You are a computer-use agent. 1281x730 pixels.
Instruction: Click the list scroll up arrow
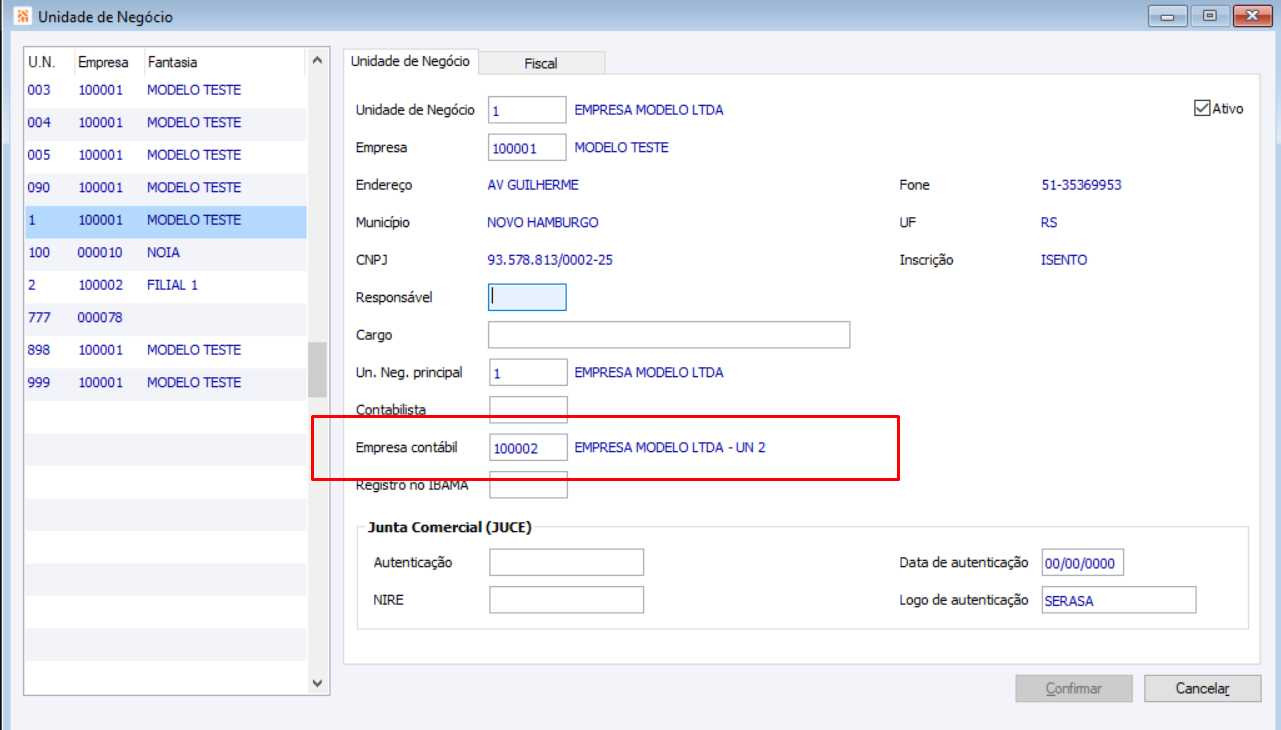(x=317, y=61)
